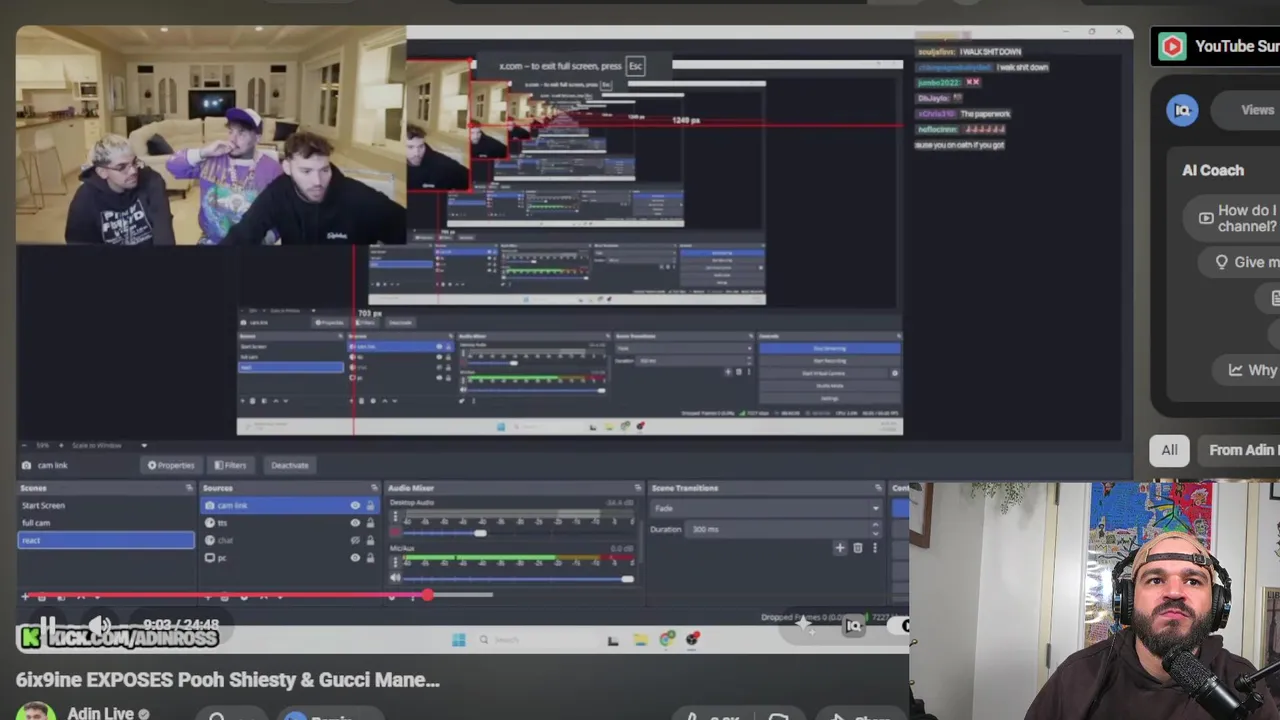Click the IQ icon on player controls
The image size is (1280, 720).
[x=853, y=626]
